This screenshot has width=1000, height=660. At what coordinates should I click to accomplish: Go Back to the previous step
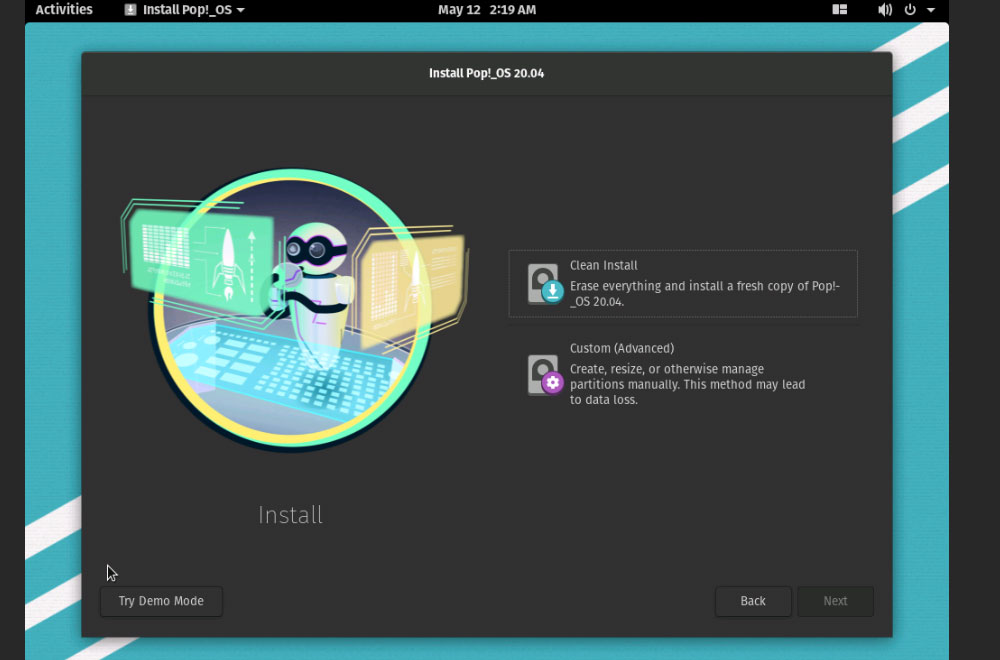click(x=753, y=601)
